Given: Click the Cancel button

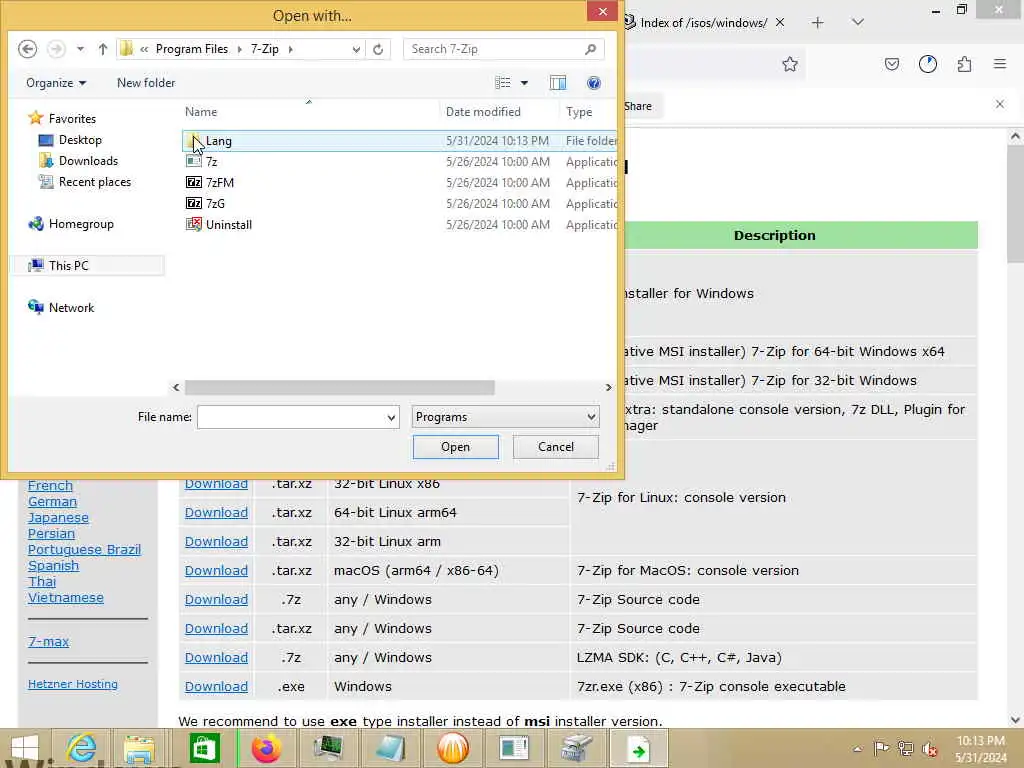Looking at the screenshot, I should tap(556, 447).
